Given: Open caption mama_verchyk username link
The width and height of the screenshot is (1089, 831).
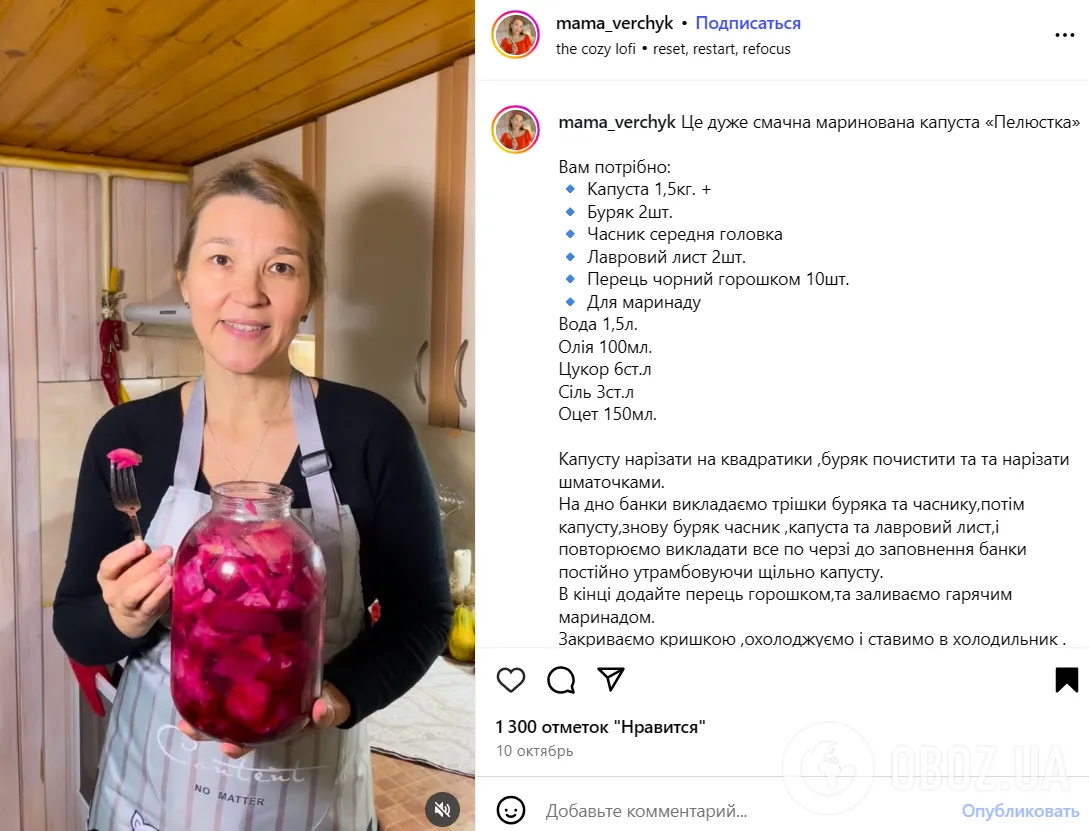Looking at the screenshot, I should point(617,122).
